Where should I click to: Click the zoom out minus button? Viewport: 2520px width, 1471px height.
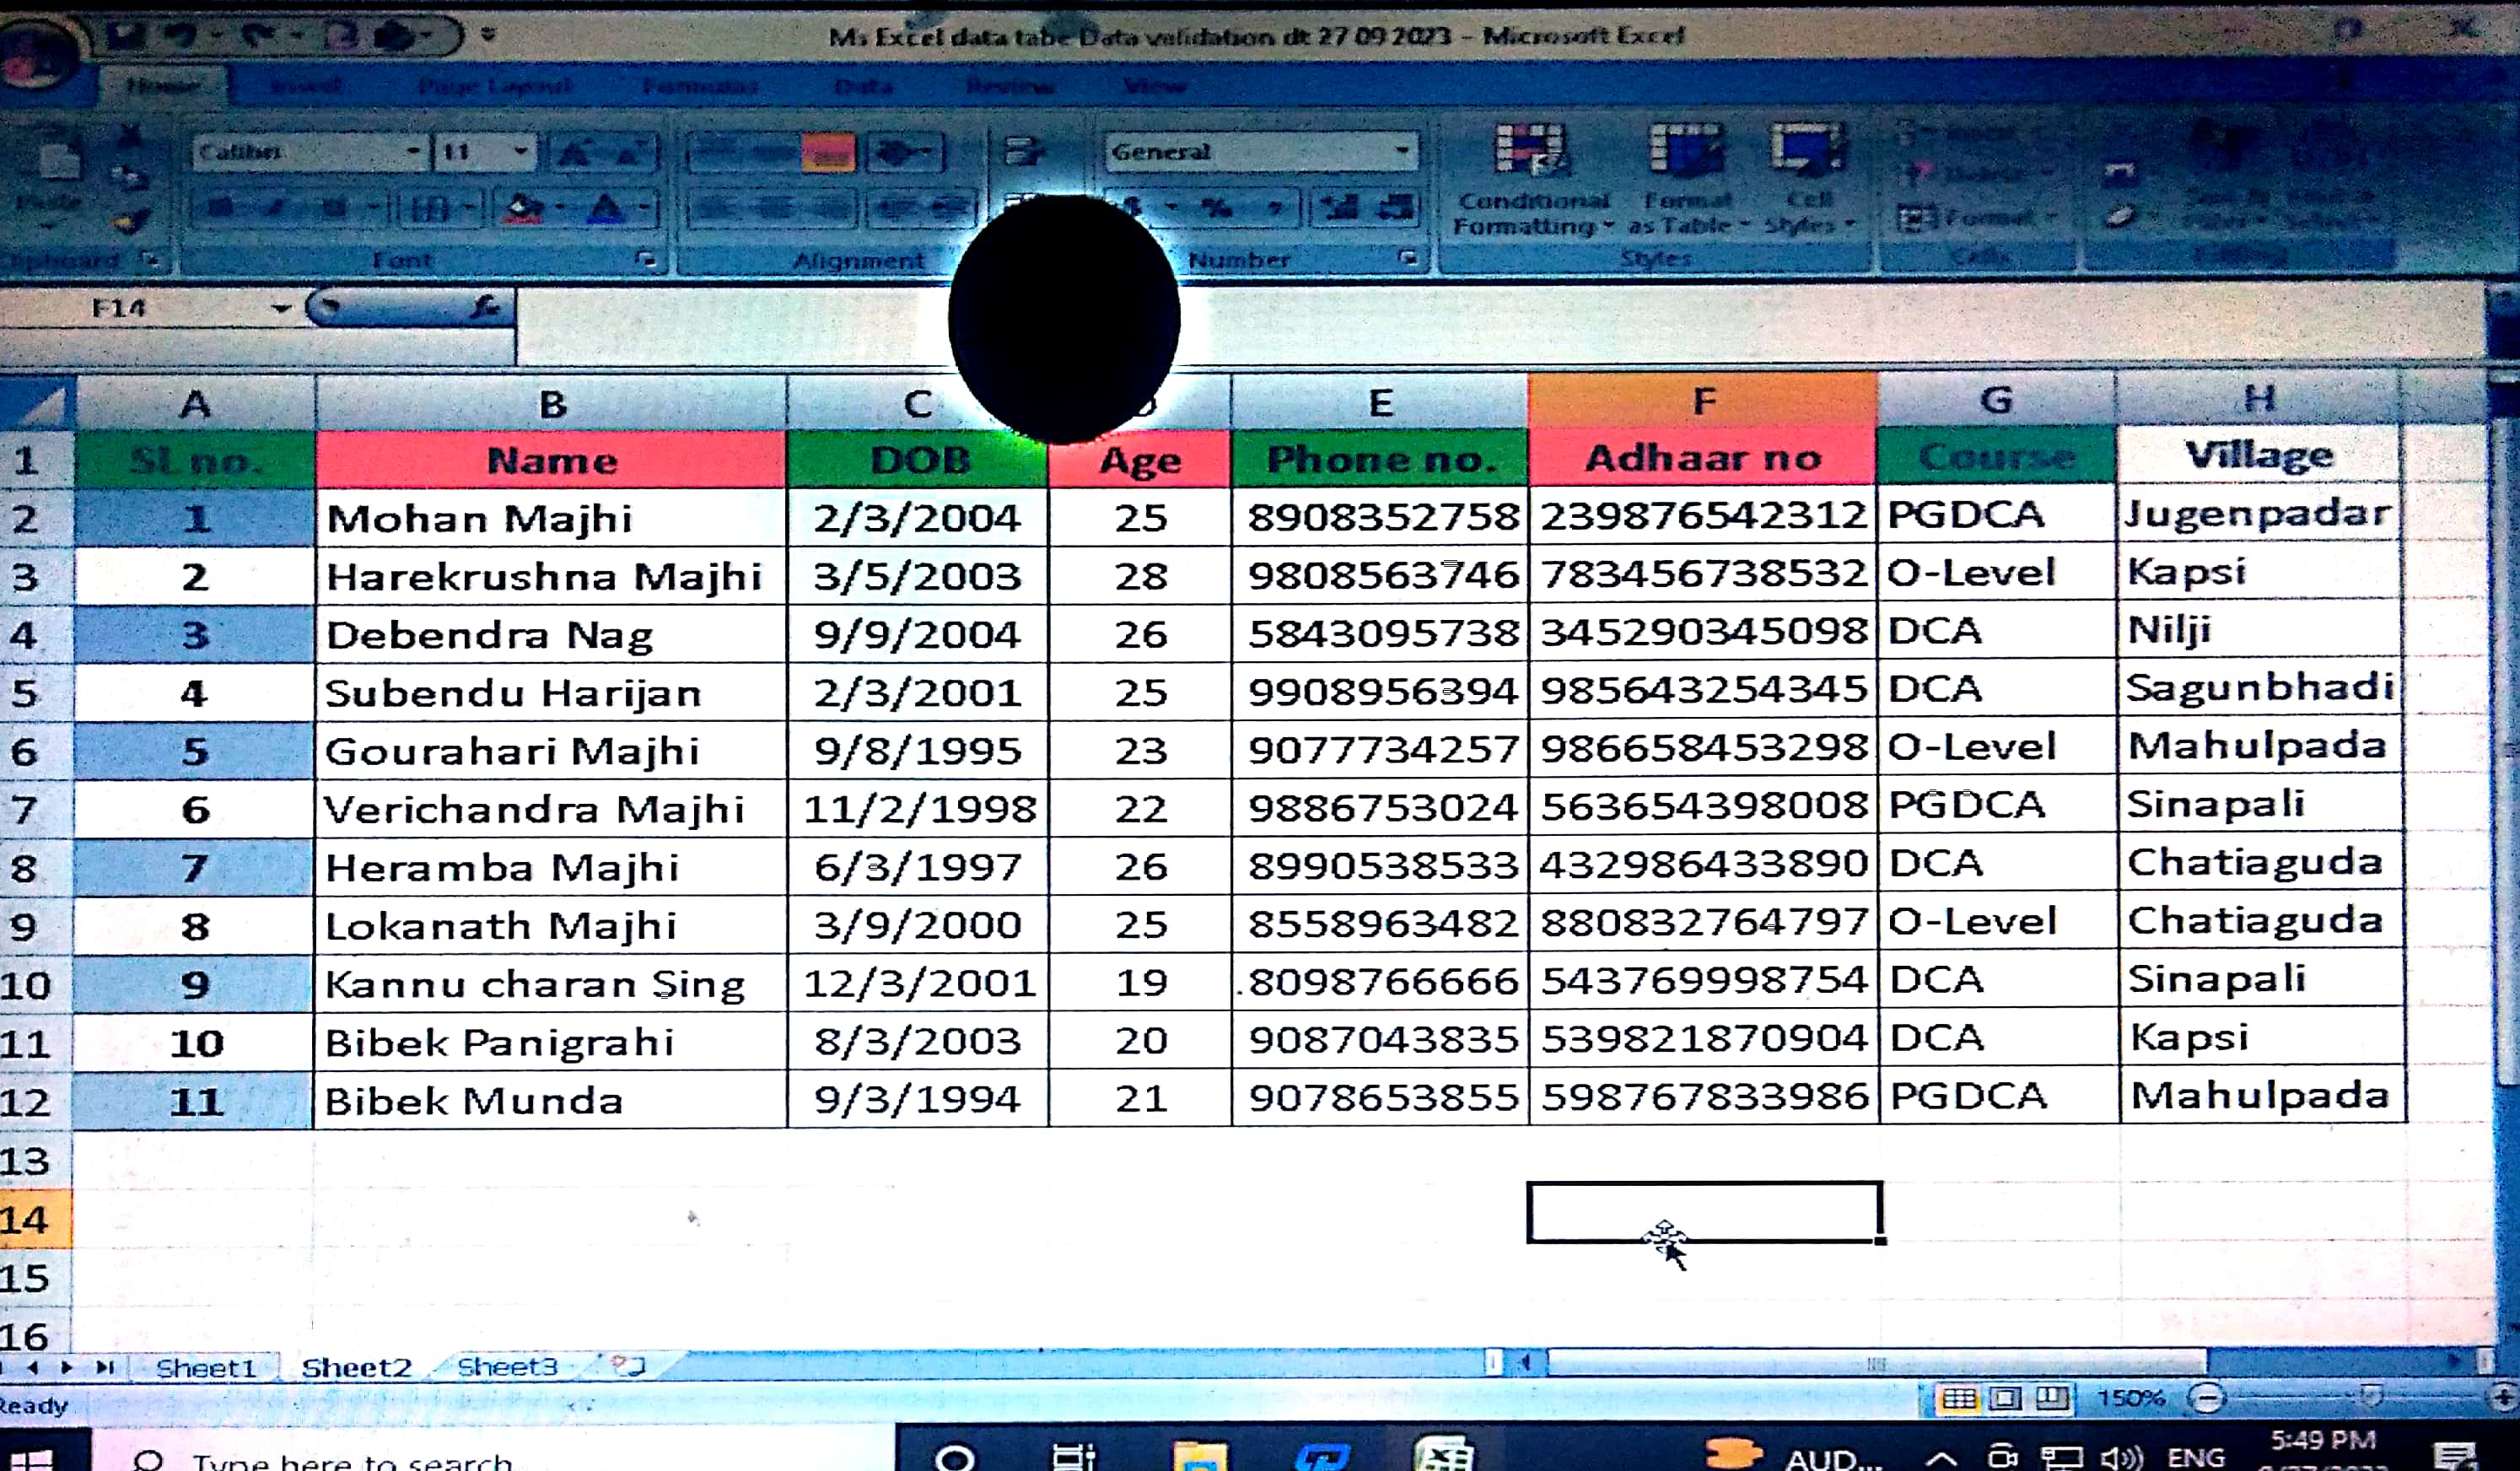point(2207,1398)
